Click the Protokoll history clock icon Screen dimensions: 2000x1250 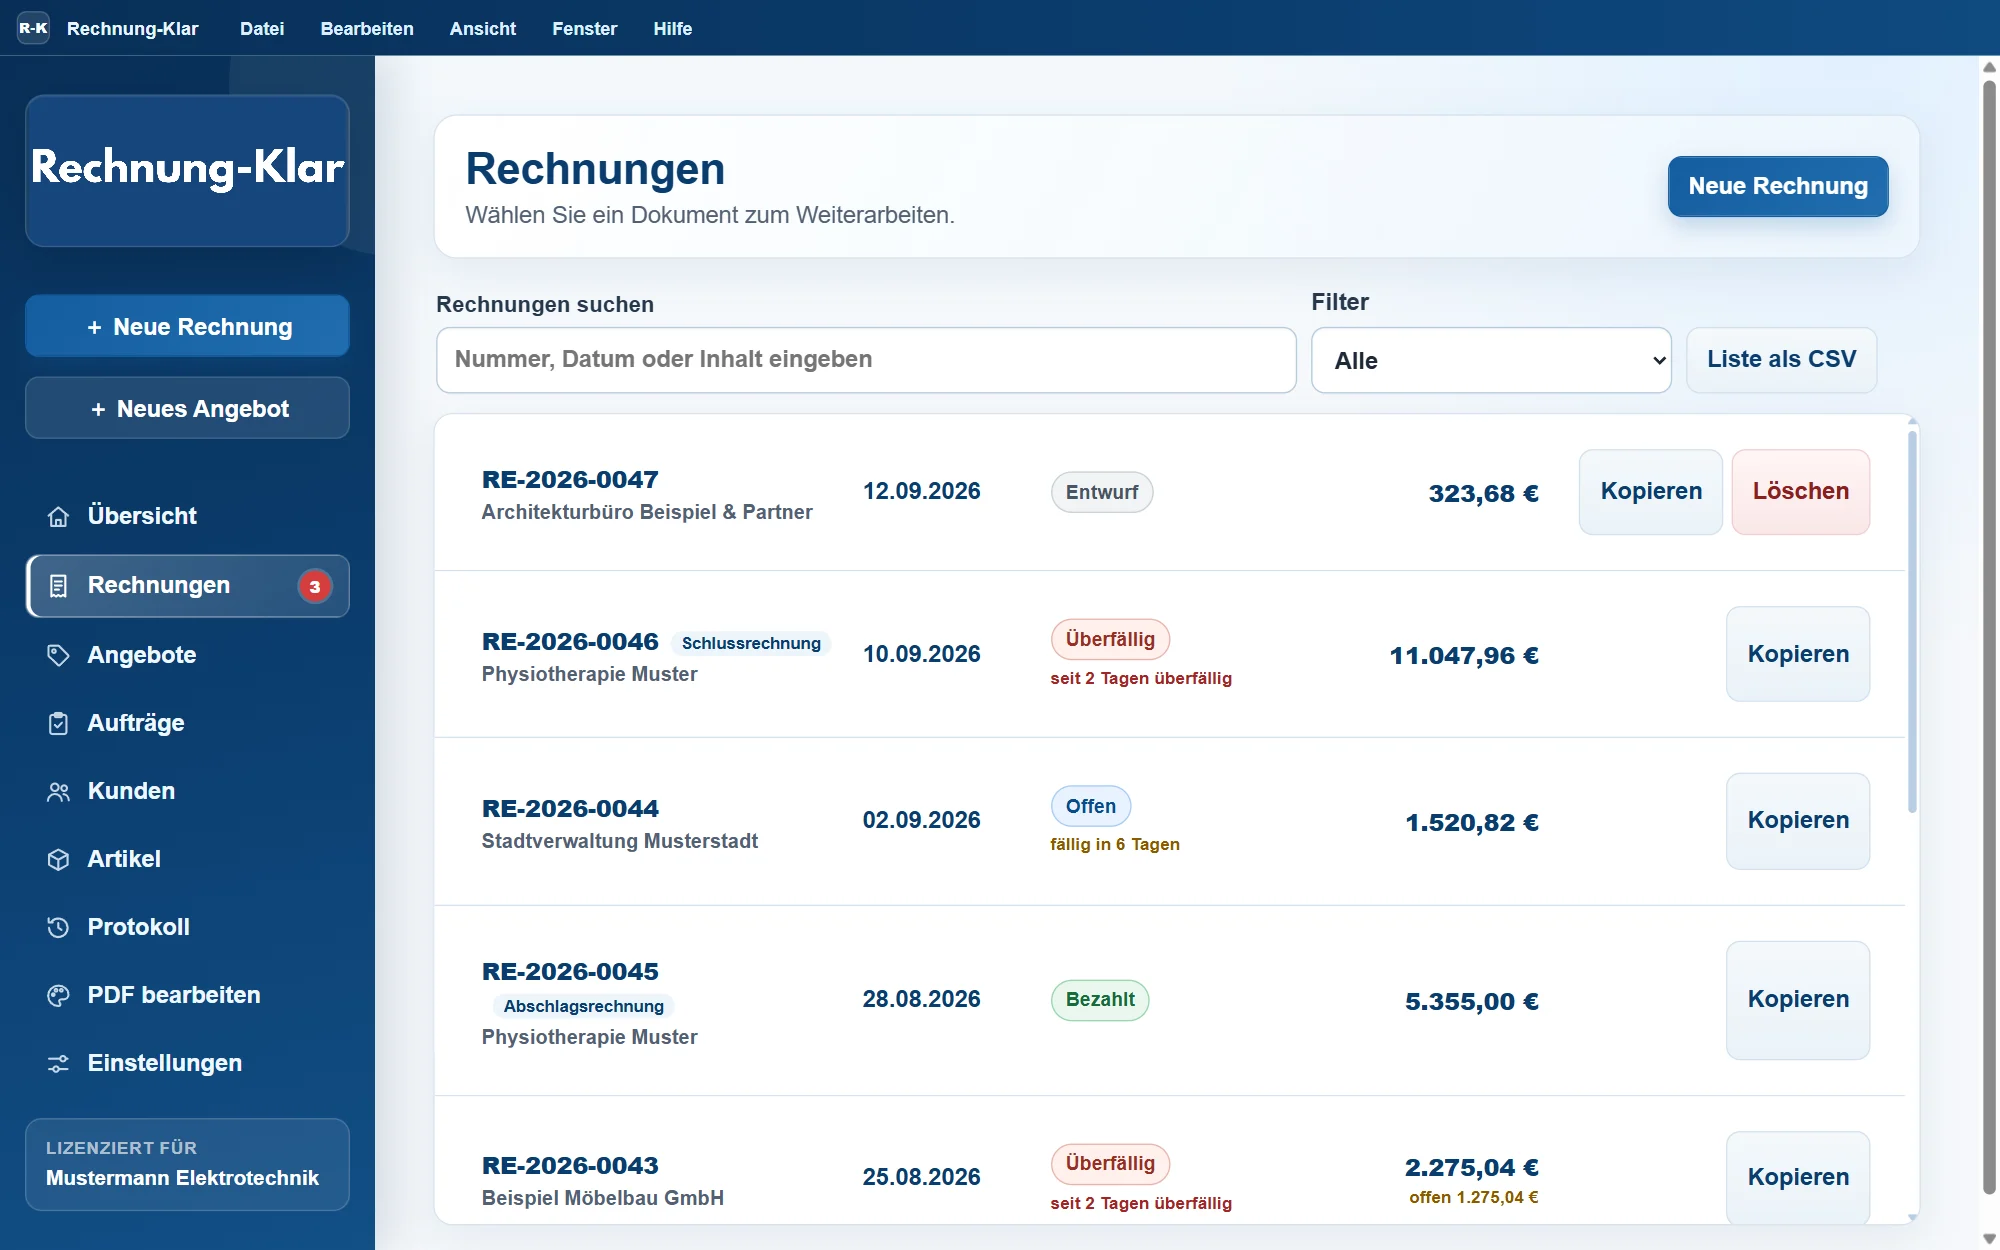[58, 927]
